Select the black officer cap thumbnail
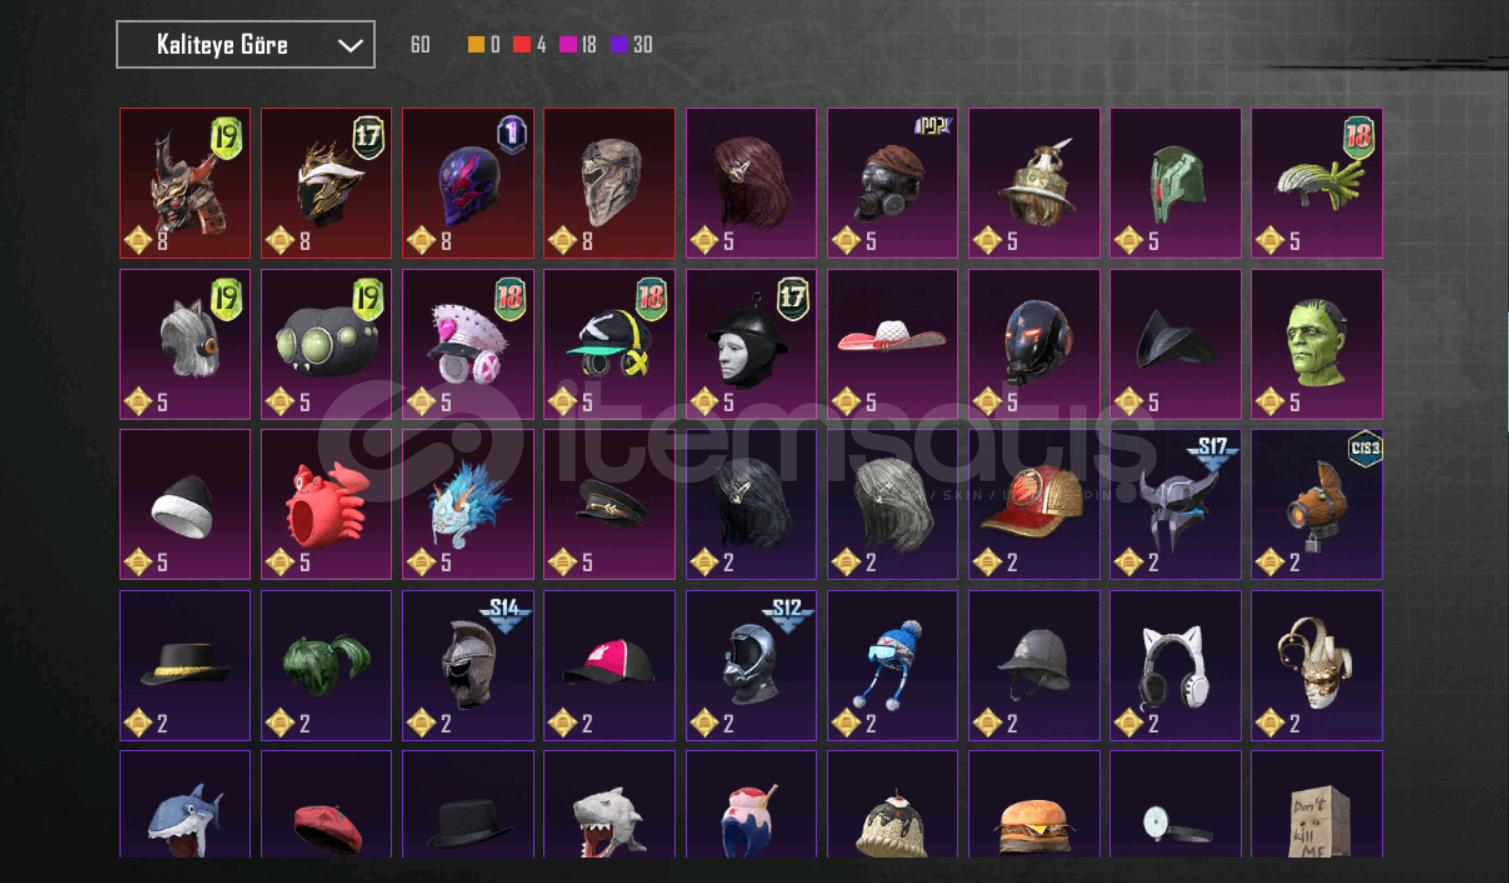This screenshot has height=883, width=1509. click(x=609, y=505)
